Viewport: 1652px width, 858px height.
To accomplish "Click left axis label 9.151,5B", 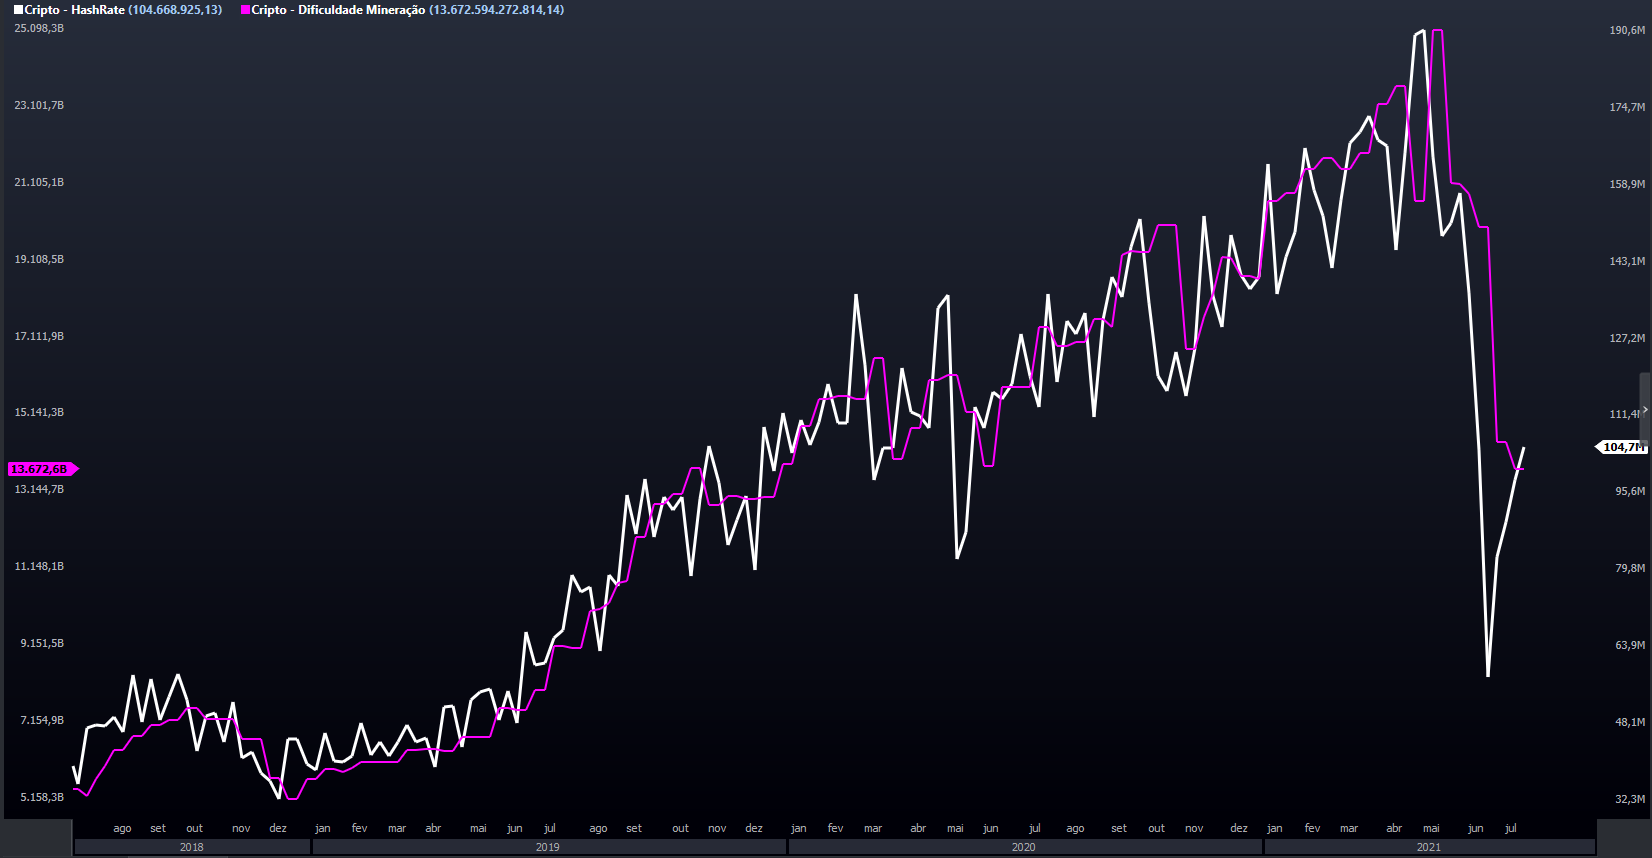I will pyautogui.click(x=42, y=643).
